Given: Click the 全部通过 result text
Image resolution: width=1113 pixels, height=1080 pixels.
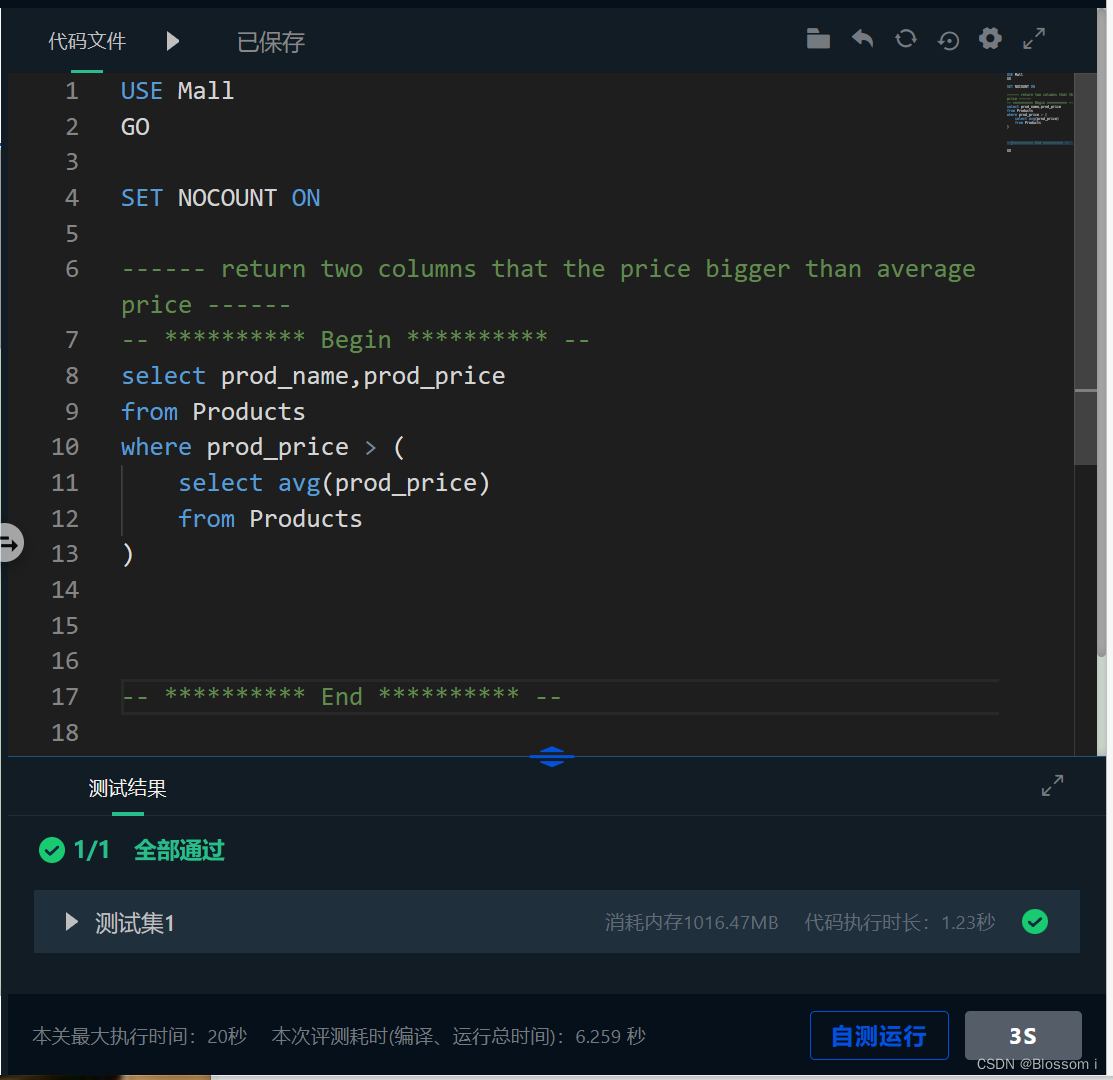Looking at the screenshot, I should click(x=179, y=850).
